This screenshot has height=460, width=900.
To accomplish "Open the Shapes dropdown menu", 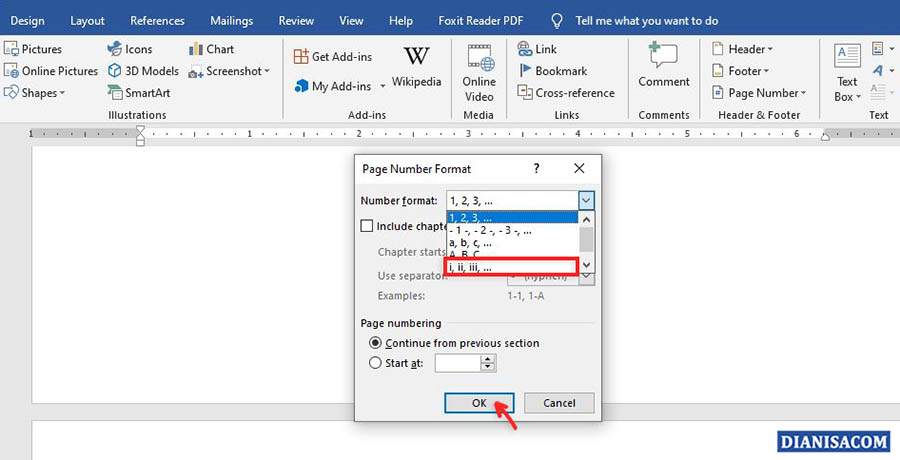I will 35,93.
